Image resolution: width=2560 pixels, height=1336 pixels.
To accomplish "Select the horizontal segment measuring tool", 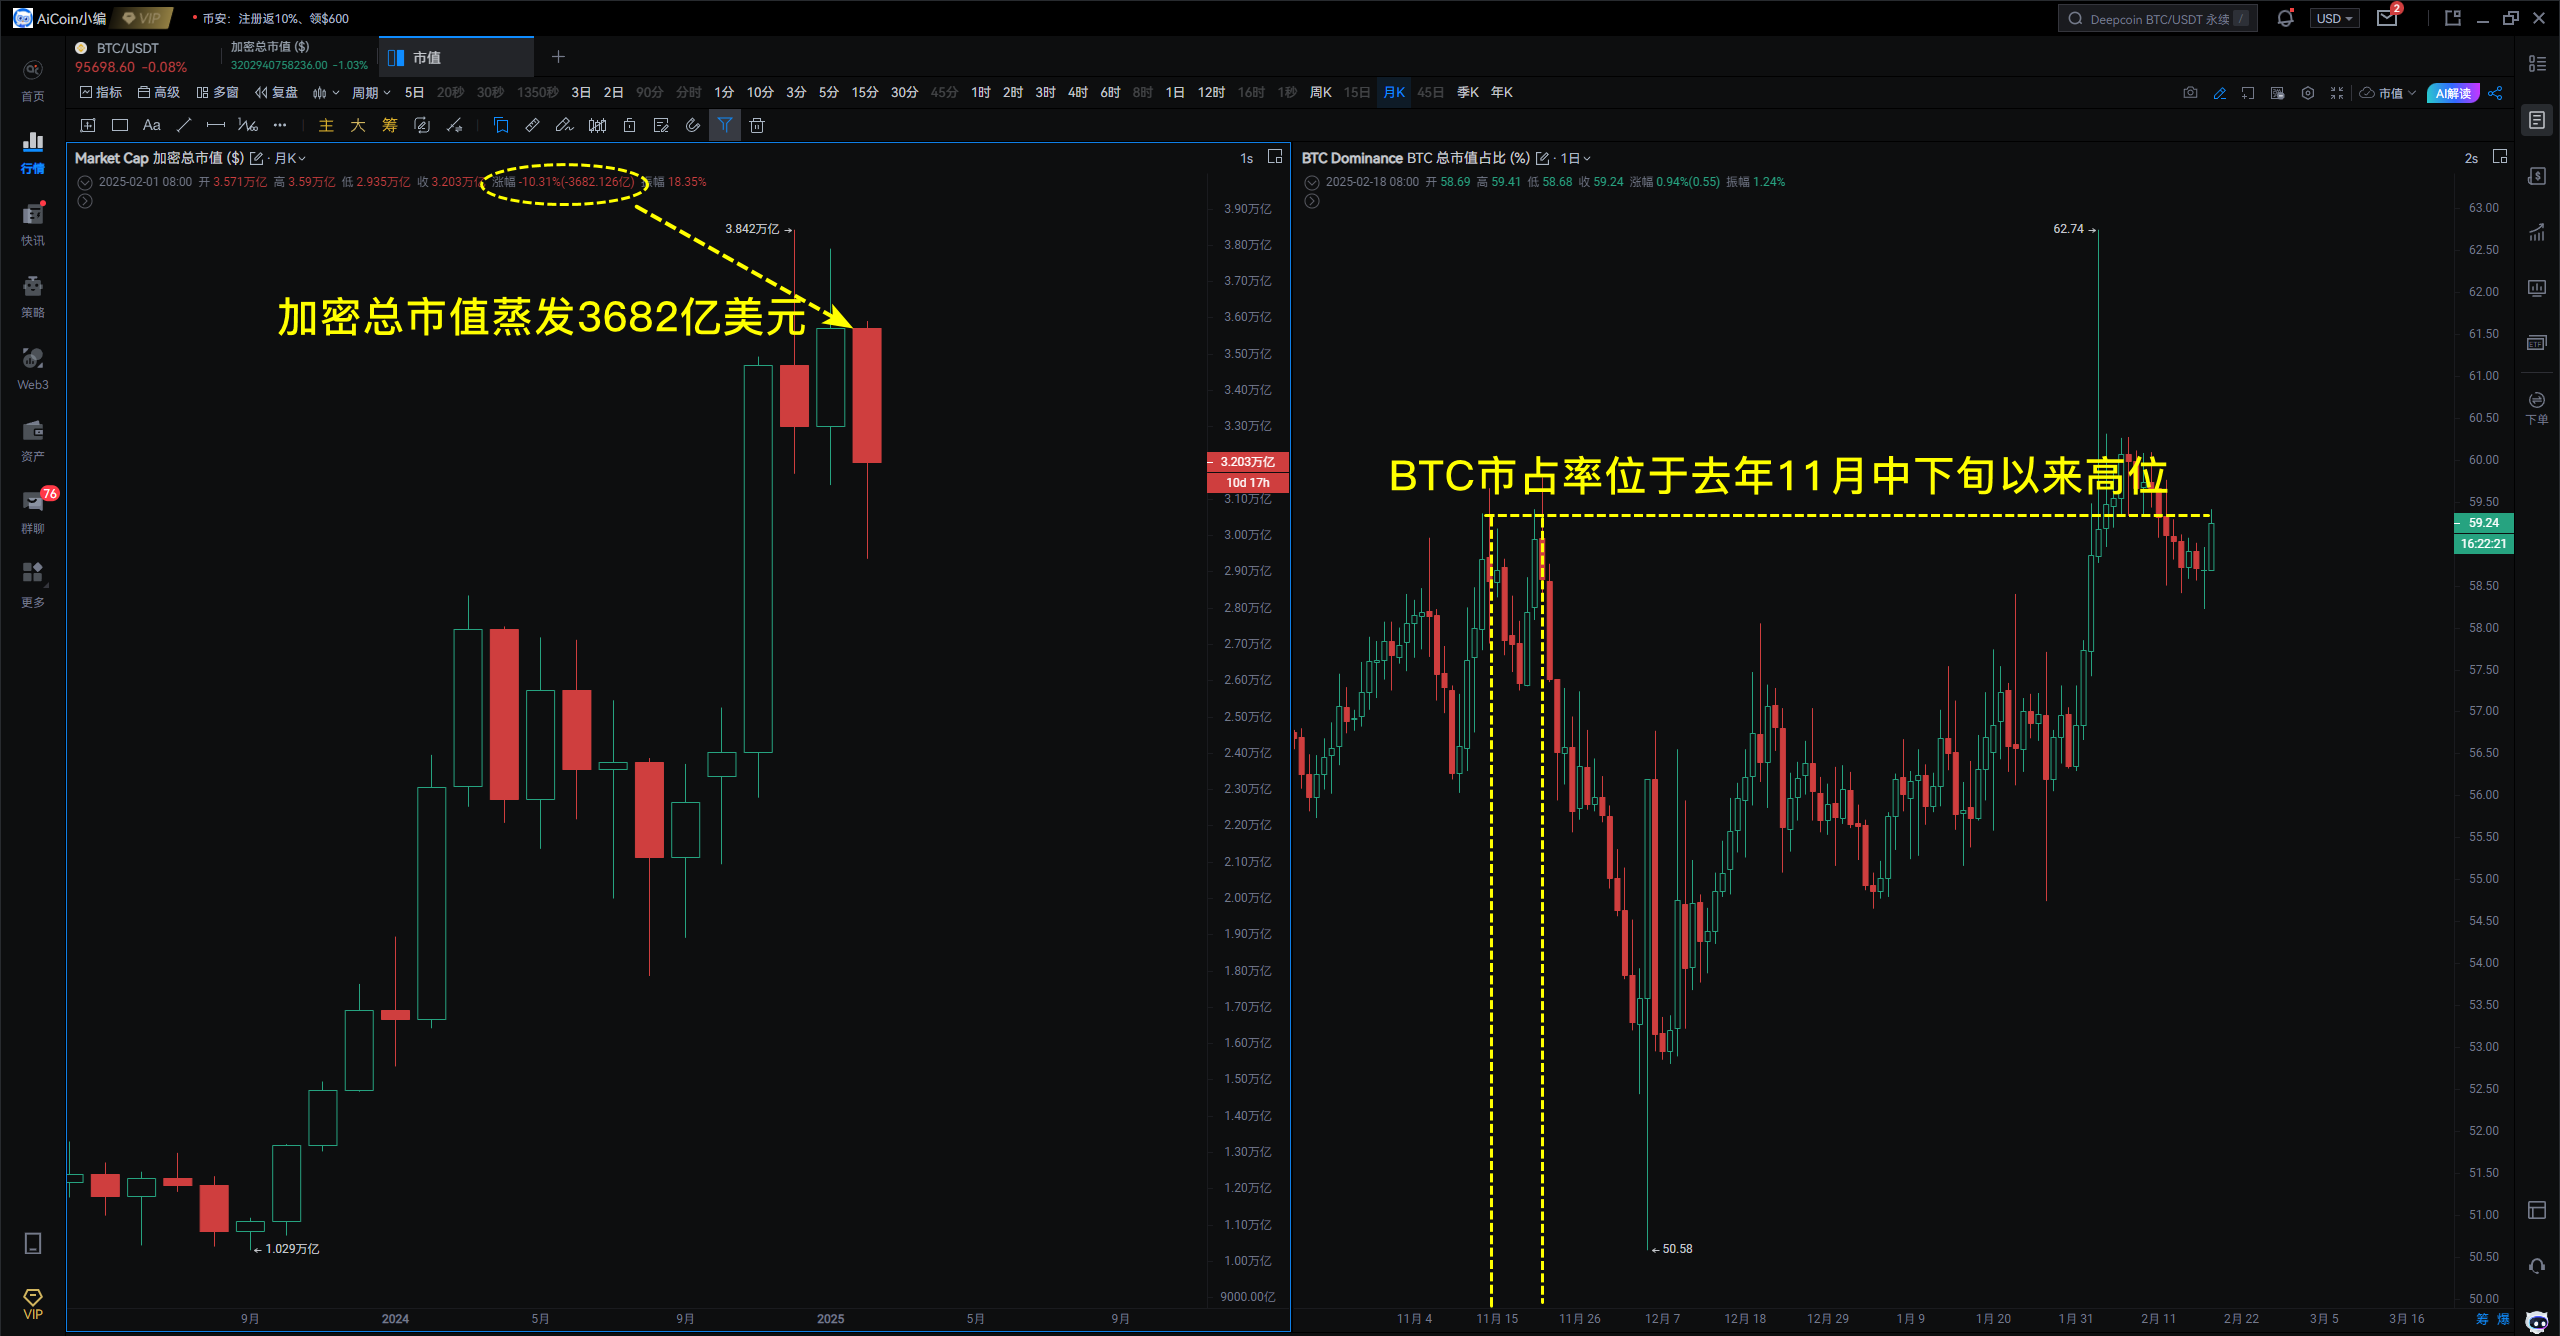I will coord(216,125).
